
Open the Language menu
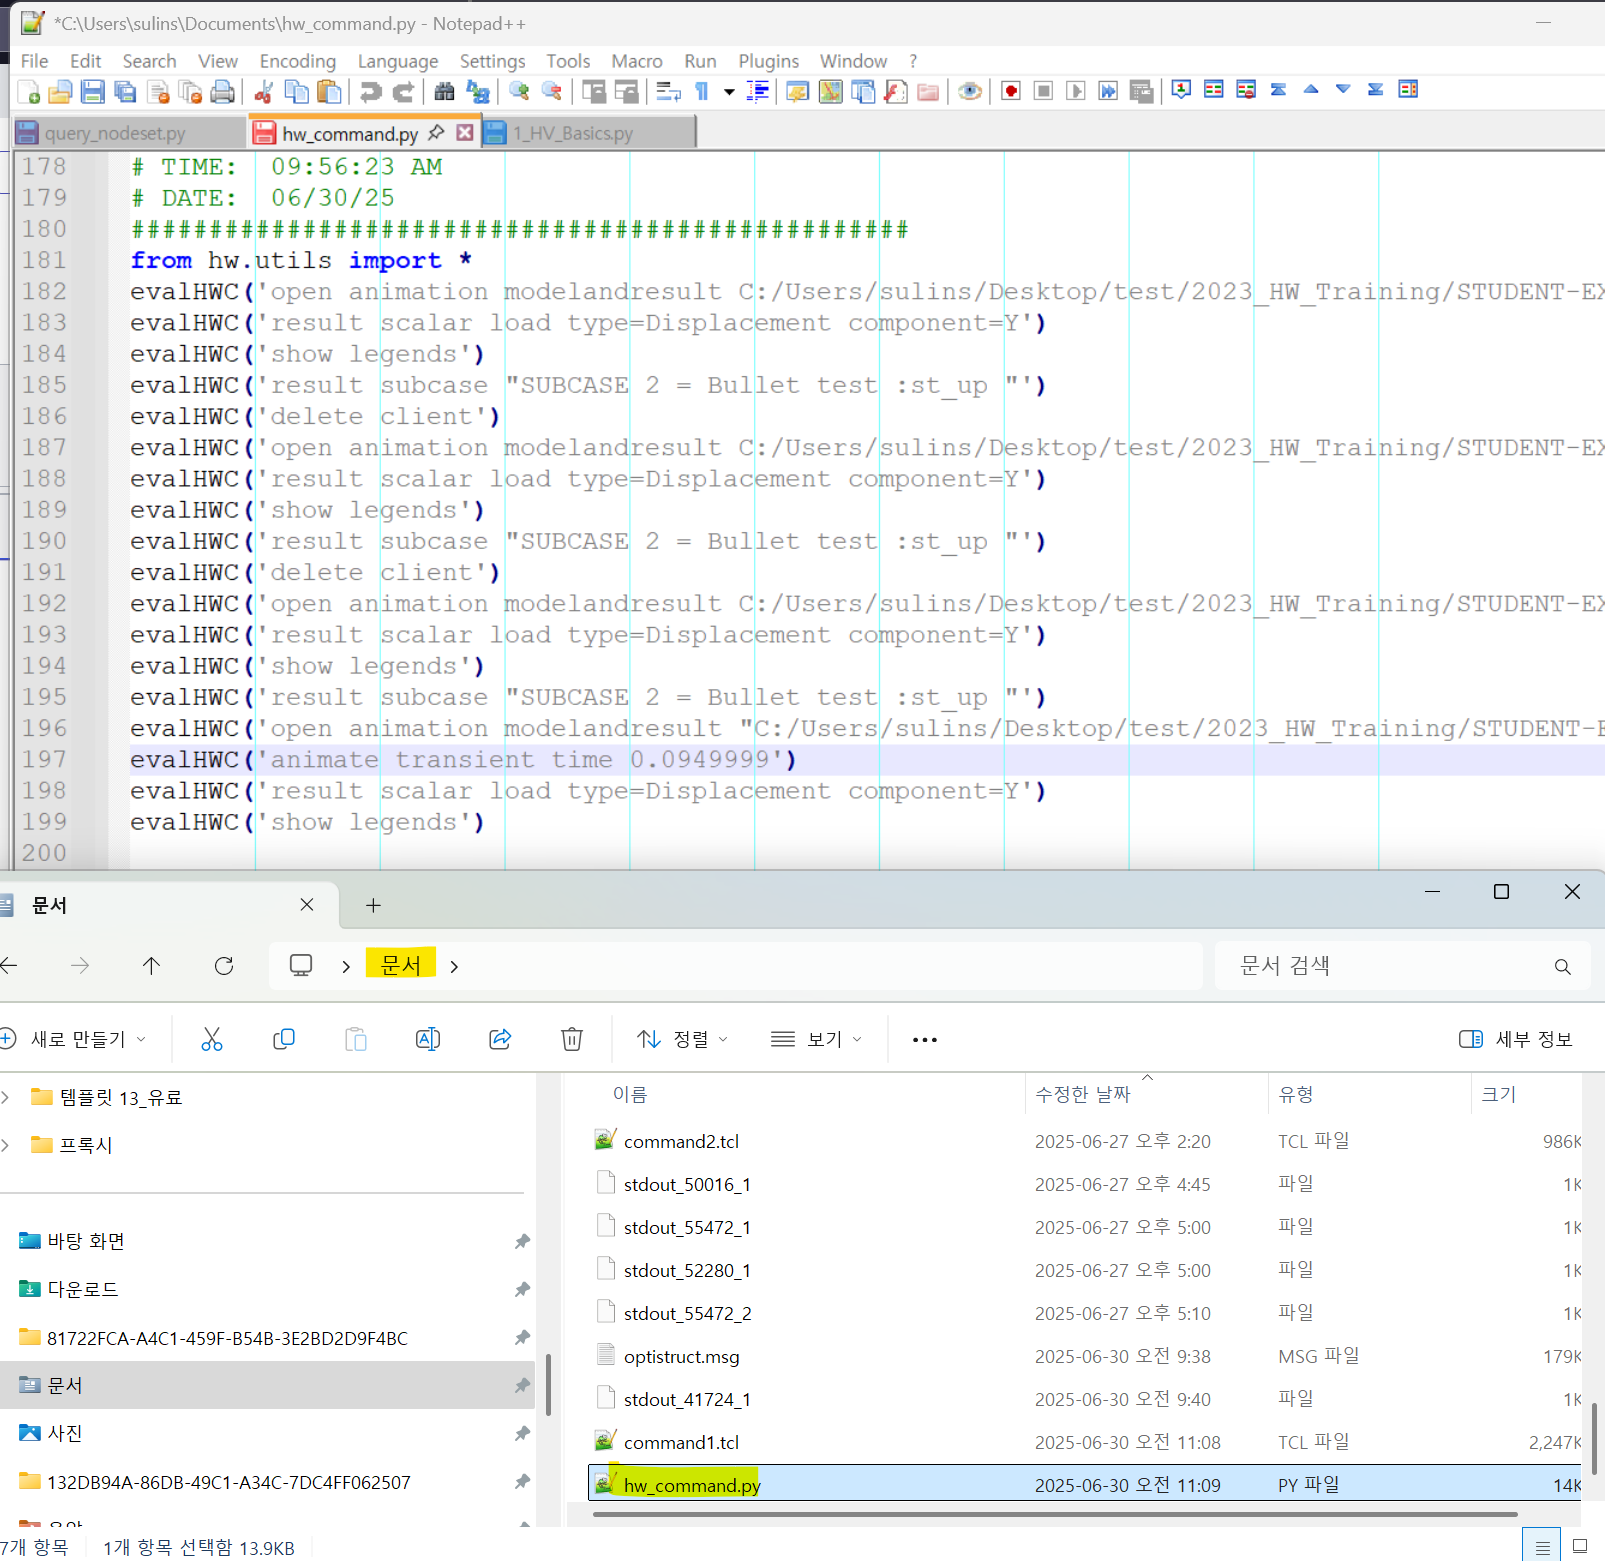click(x=398, y=61)
